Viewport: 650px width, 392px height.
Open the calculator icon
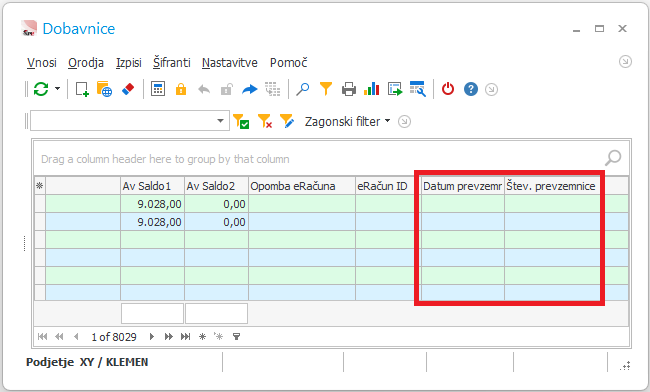click(x=158, y=89)
